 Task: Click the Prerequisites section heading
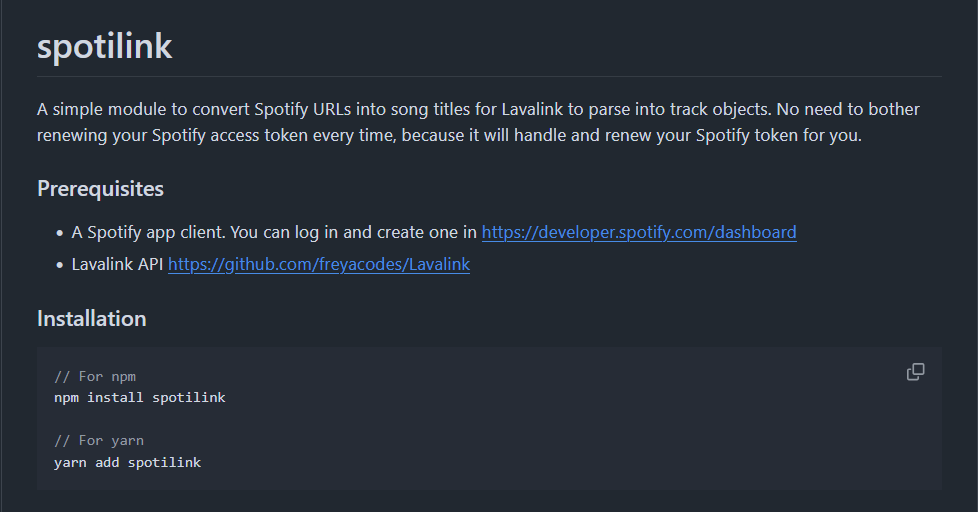100,188
